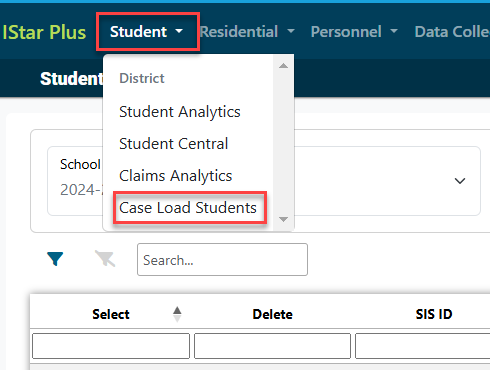This screenshot has width=490, height=370.
Task: Select Student Analytics menu item
Action: 180,112
